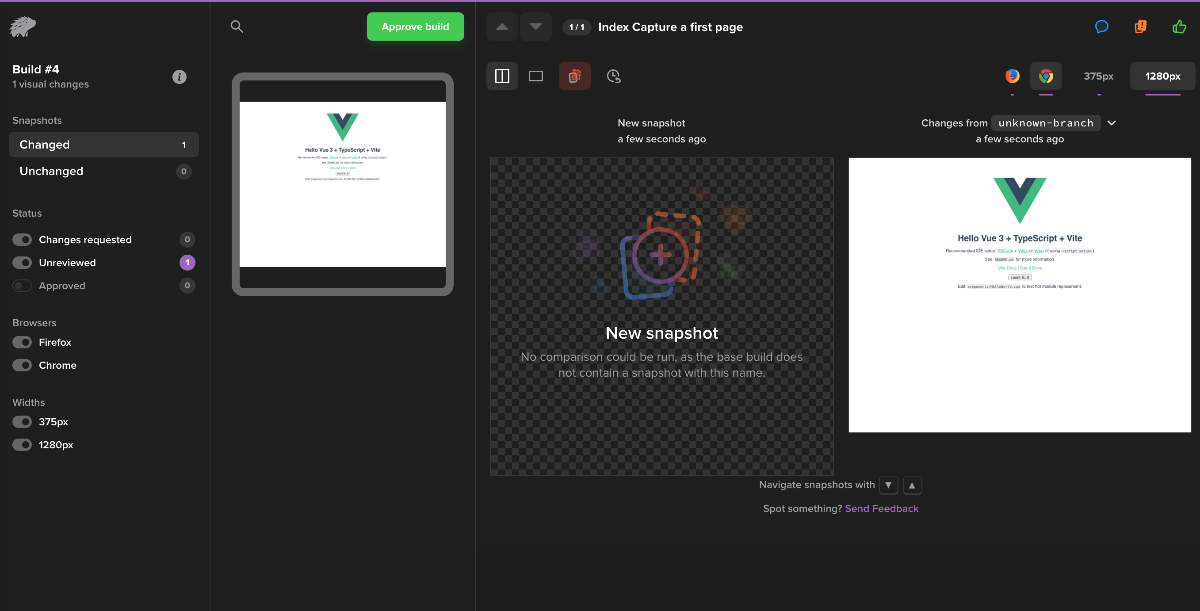Viewport: 1200px width, 611px height.
Task: Select the Unchanged snapshots category
Action: (104, 171)
